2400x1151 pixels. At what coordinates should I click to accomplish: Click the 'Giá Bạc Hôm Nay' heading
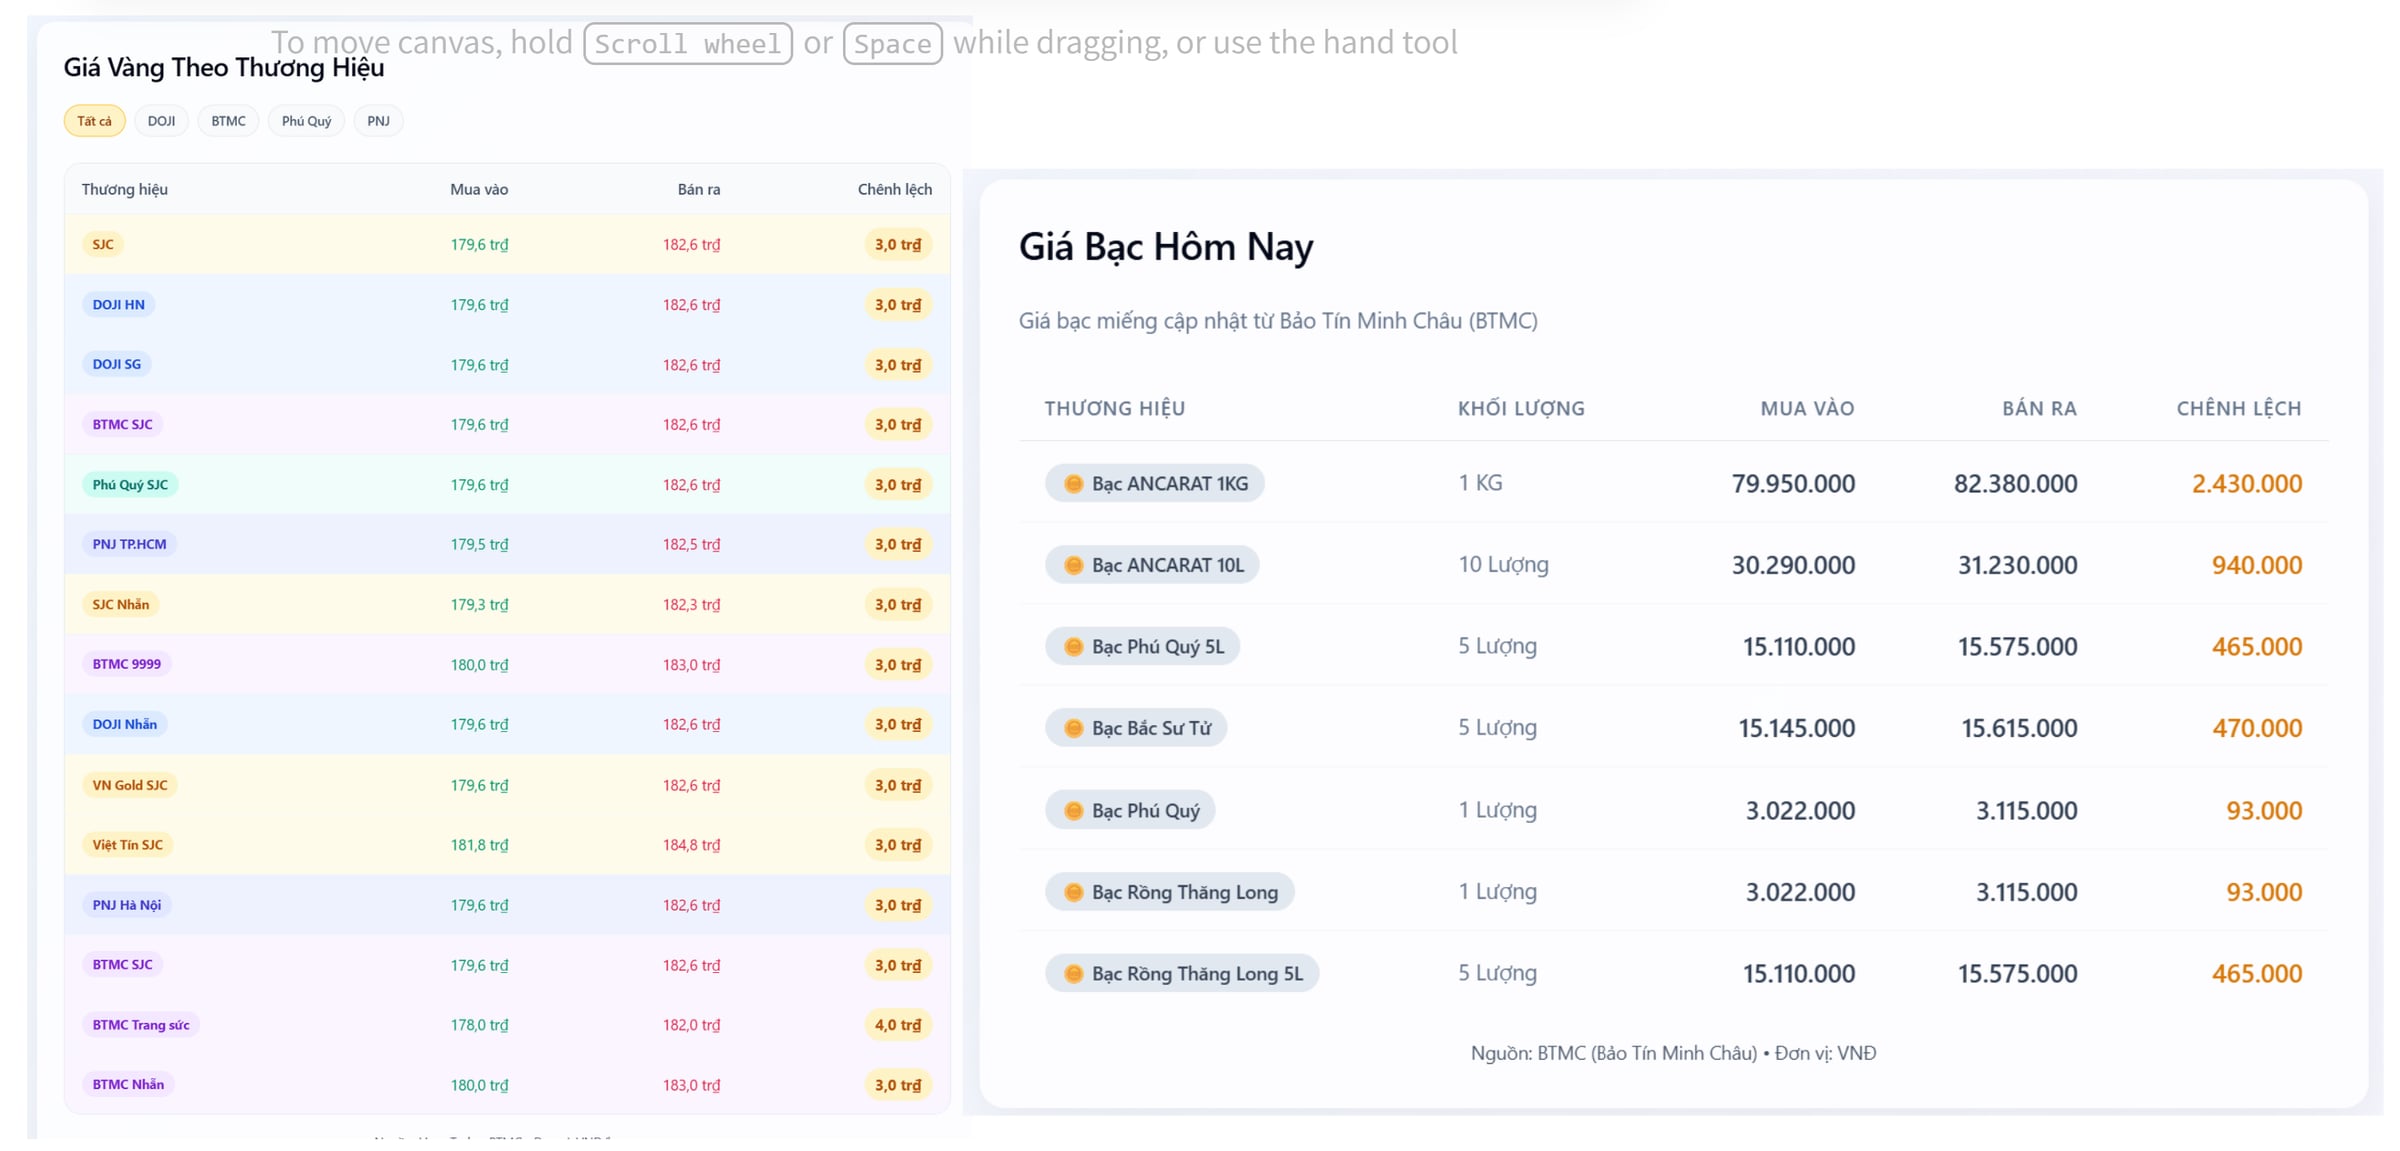pyautogui.click(x=1166, y=247)
